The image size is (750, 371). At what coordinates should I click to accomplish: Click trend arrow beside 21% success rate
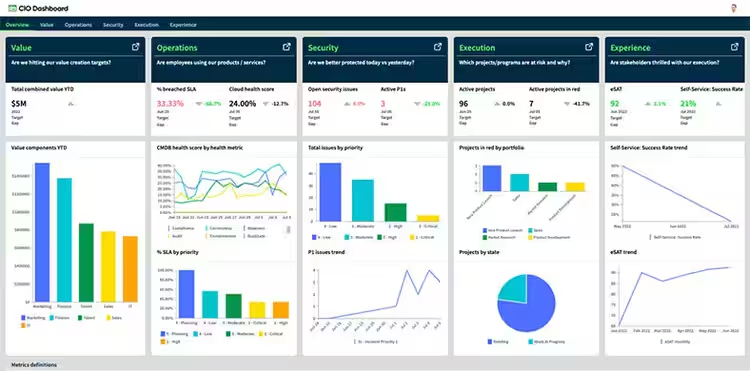718,103
